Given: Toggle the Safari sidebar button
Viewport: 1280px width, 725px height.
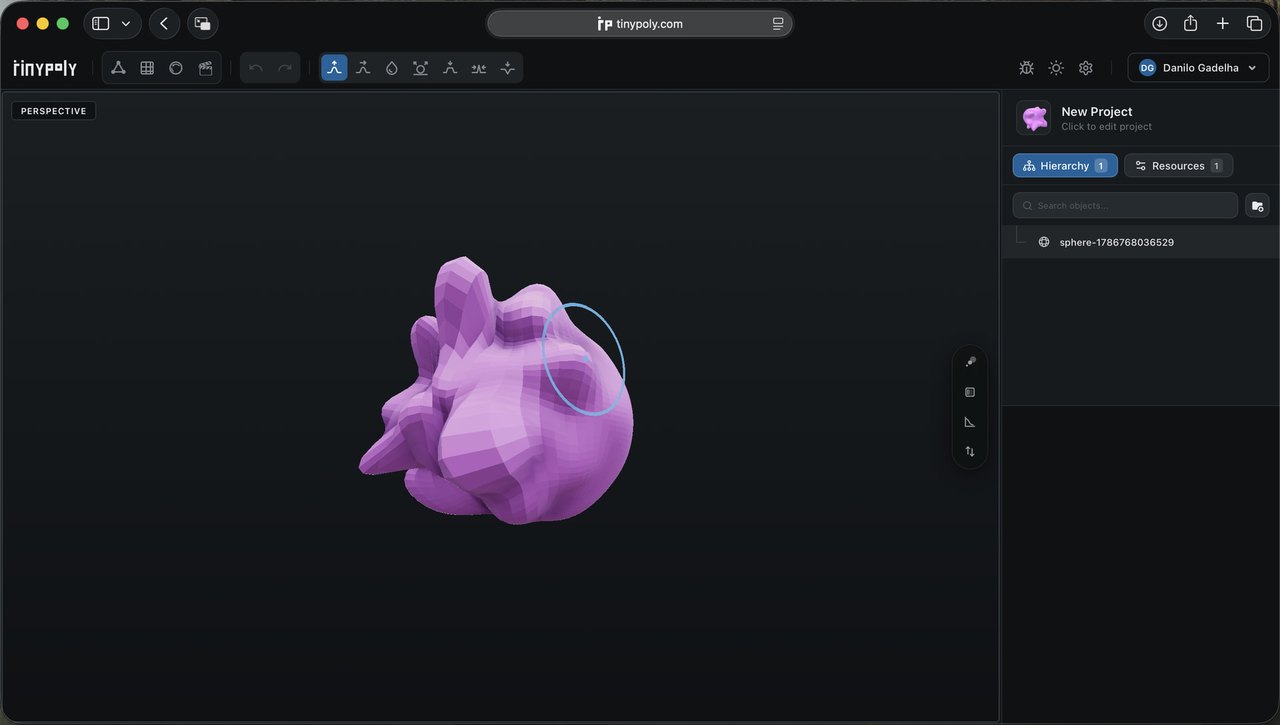Looking at the screenshot, I should [x=101, y=24].
